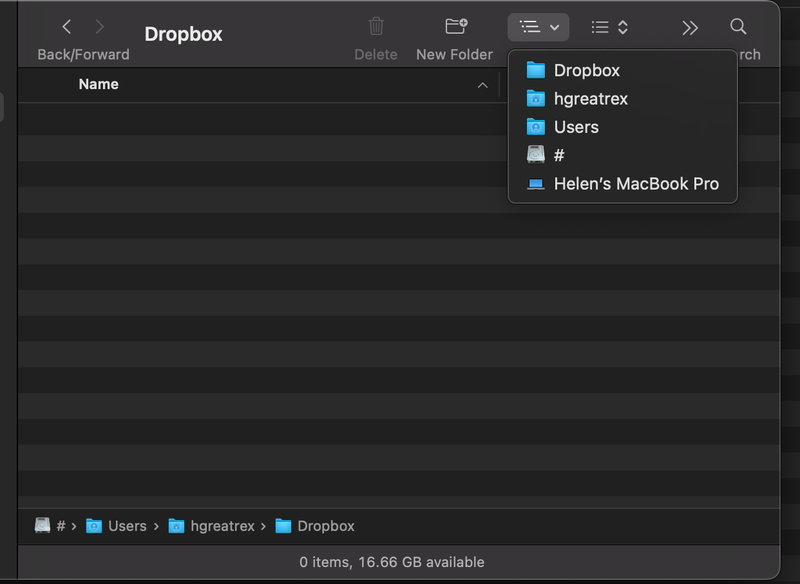Open hgreatrex home folder in the path bar

point(213,526)
